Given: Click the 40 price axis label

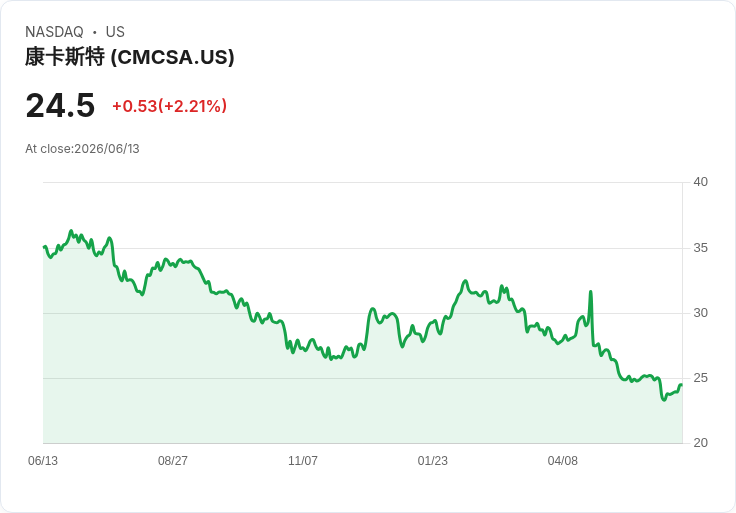Looking at the screenshot, I should (700, 182).
